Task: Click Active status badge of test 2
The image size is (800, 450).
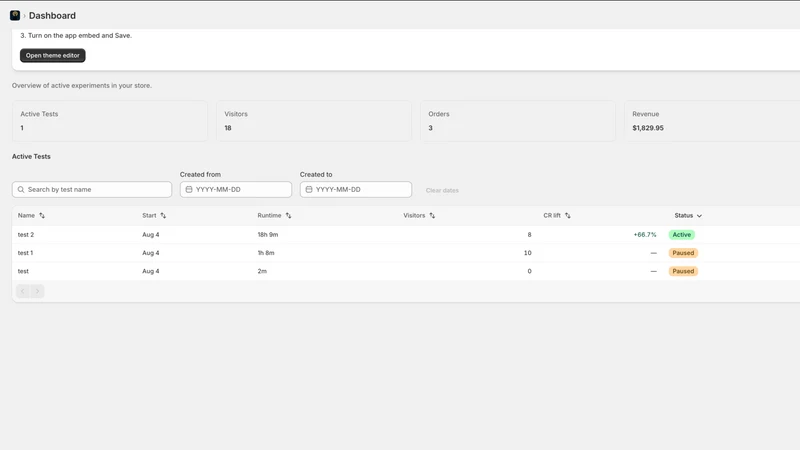Action: tap(682, 235)
